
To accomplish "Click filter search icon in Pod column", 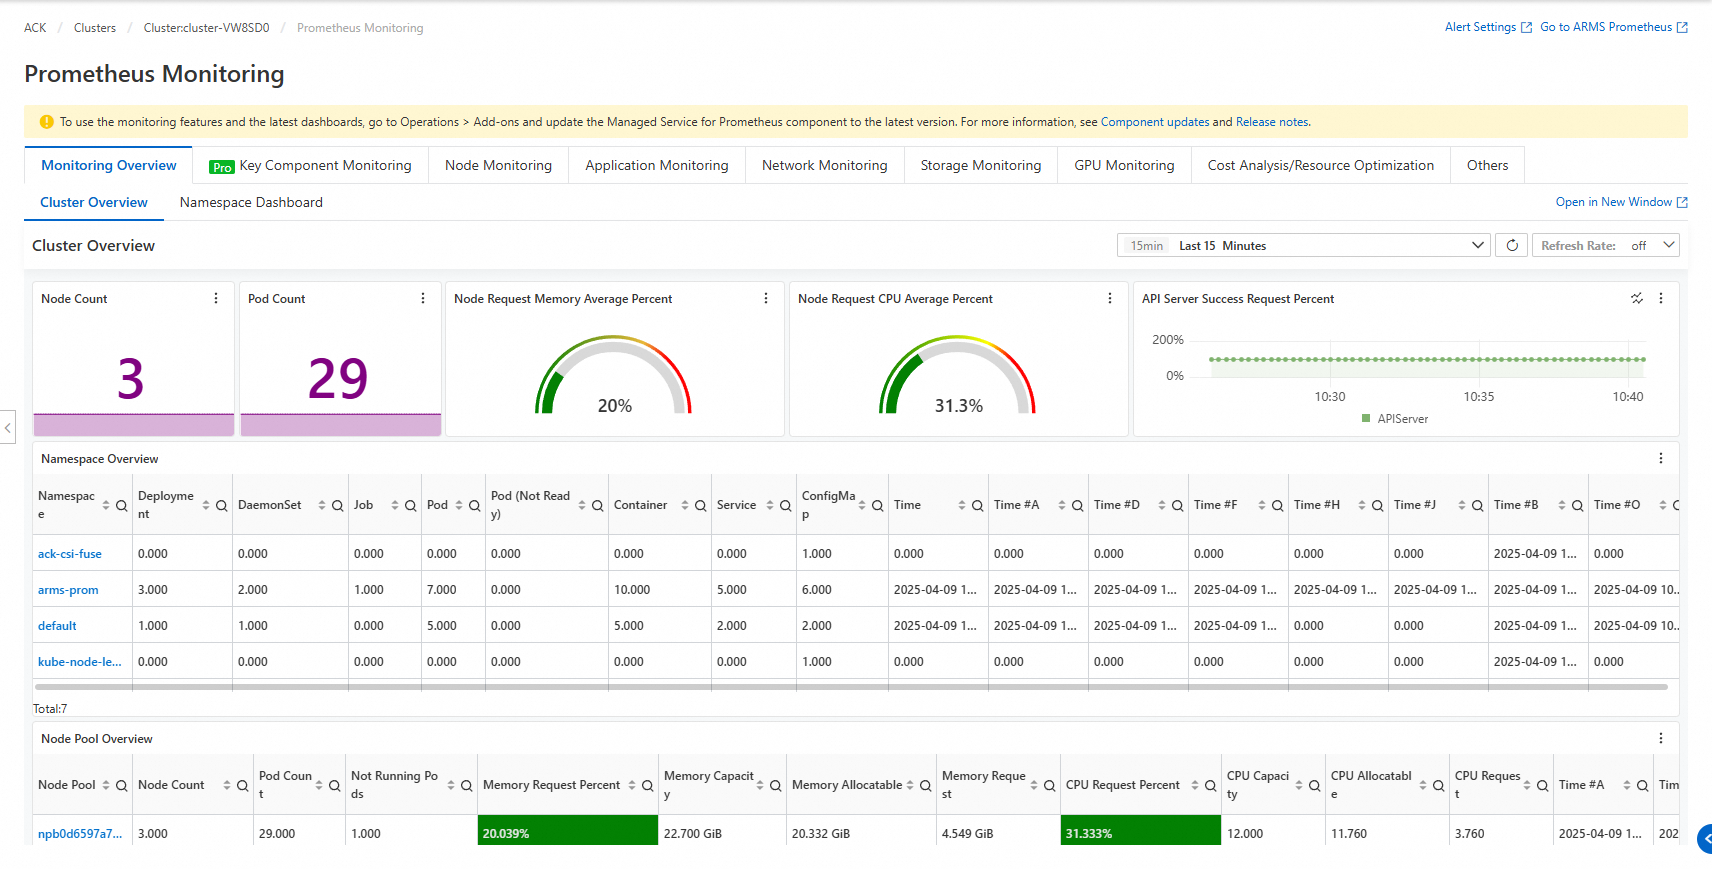I will 475,506.
